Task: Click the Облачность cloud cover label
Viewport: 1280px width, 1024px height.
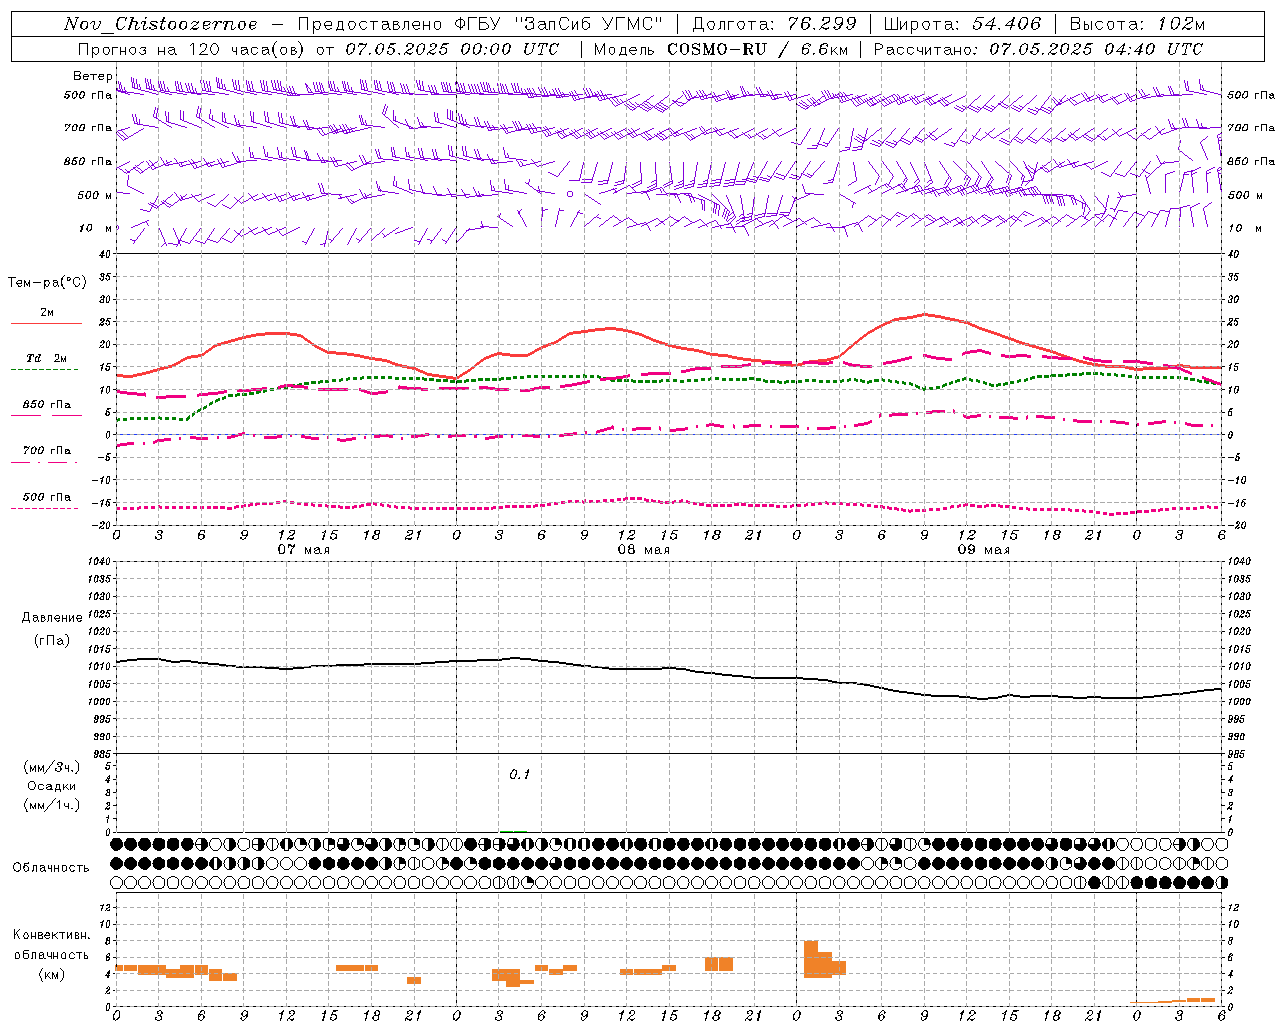Action: (51, 868)
